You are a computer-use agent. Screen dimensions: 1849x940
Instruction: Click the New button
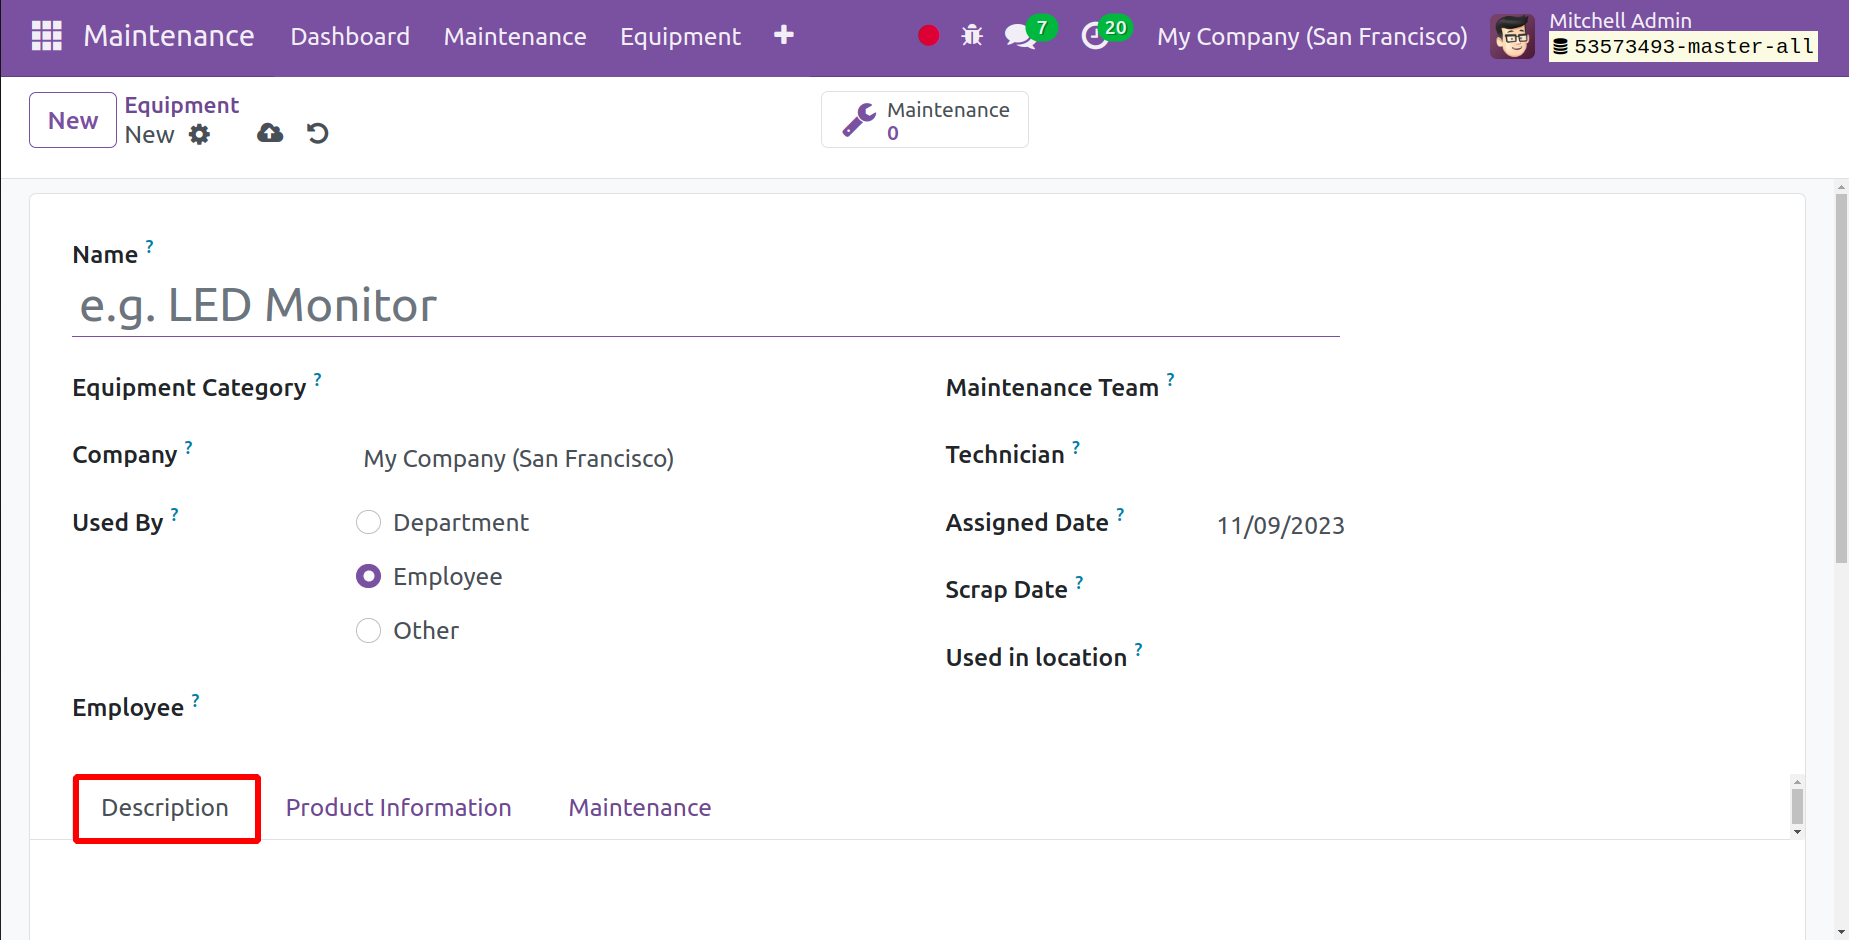(x=73, y=120)
